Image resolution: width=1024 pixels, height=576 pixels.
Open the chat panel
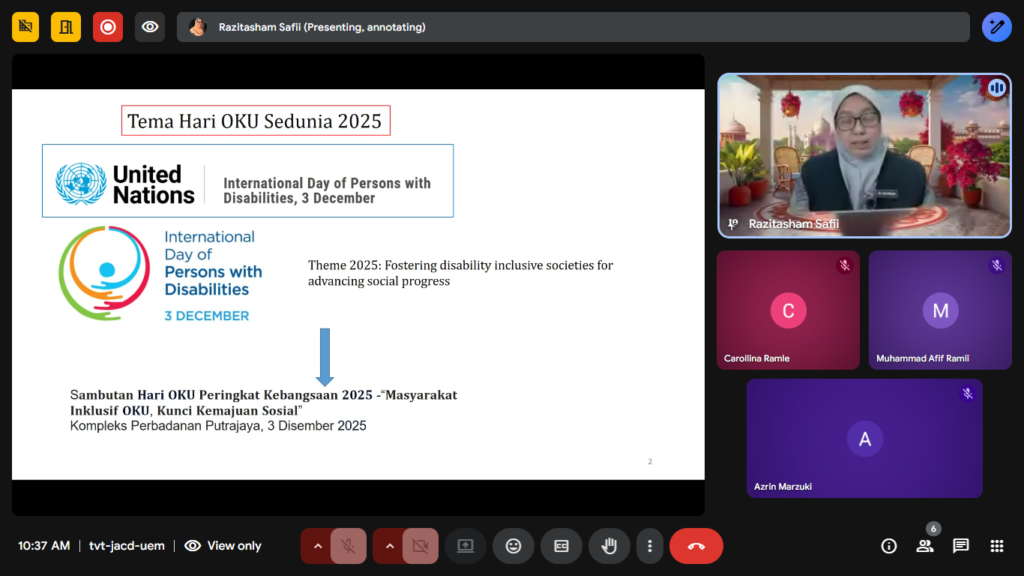pos(961,546)
